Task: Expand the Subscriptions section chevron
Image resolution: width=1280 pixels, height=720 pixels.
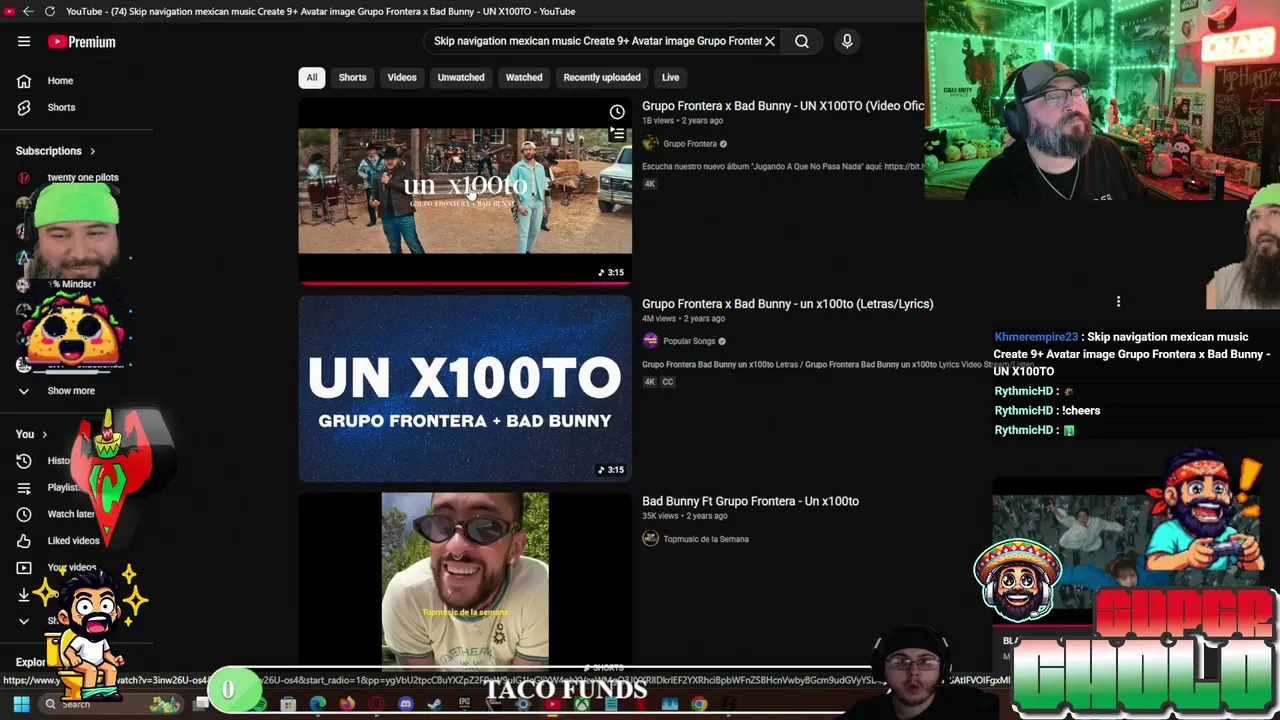Action: point(92,151)
